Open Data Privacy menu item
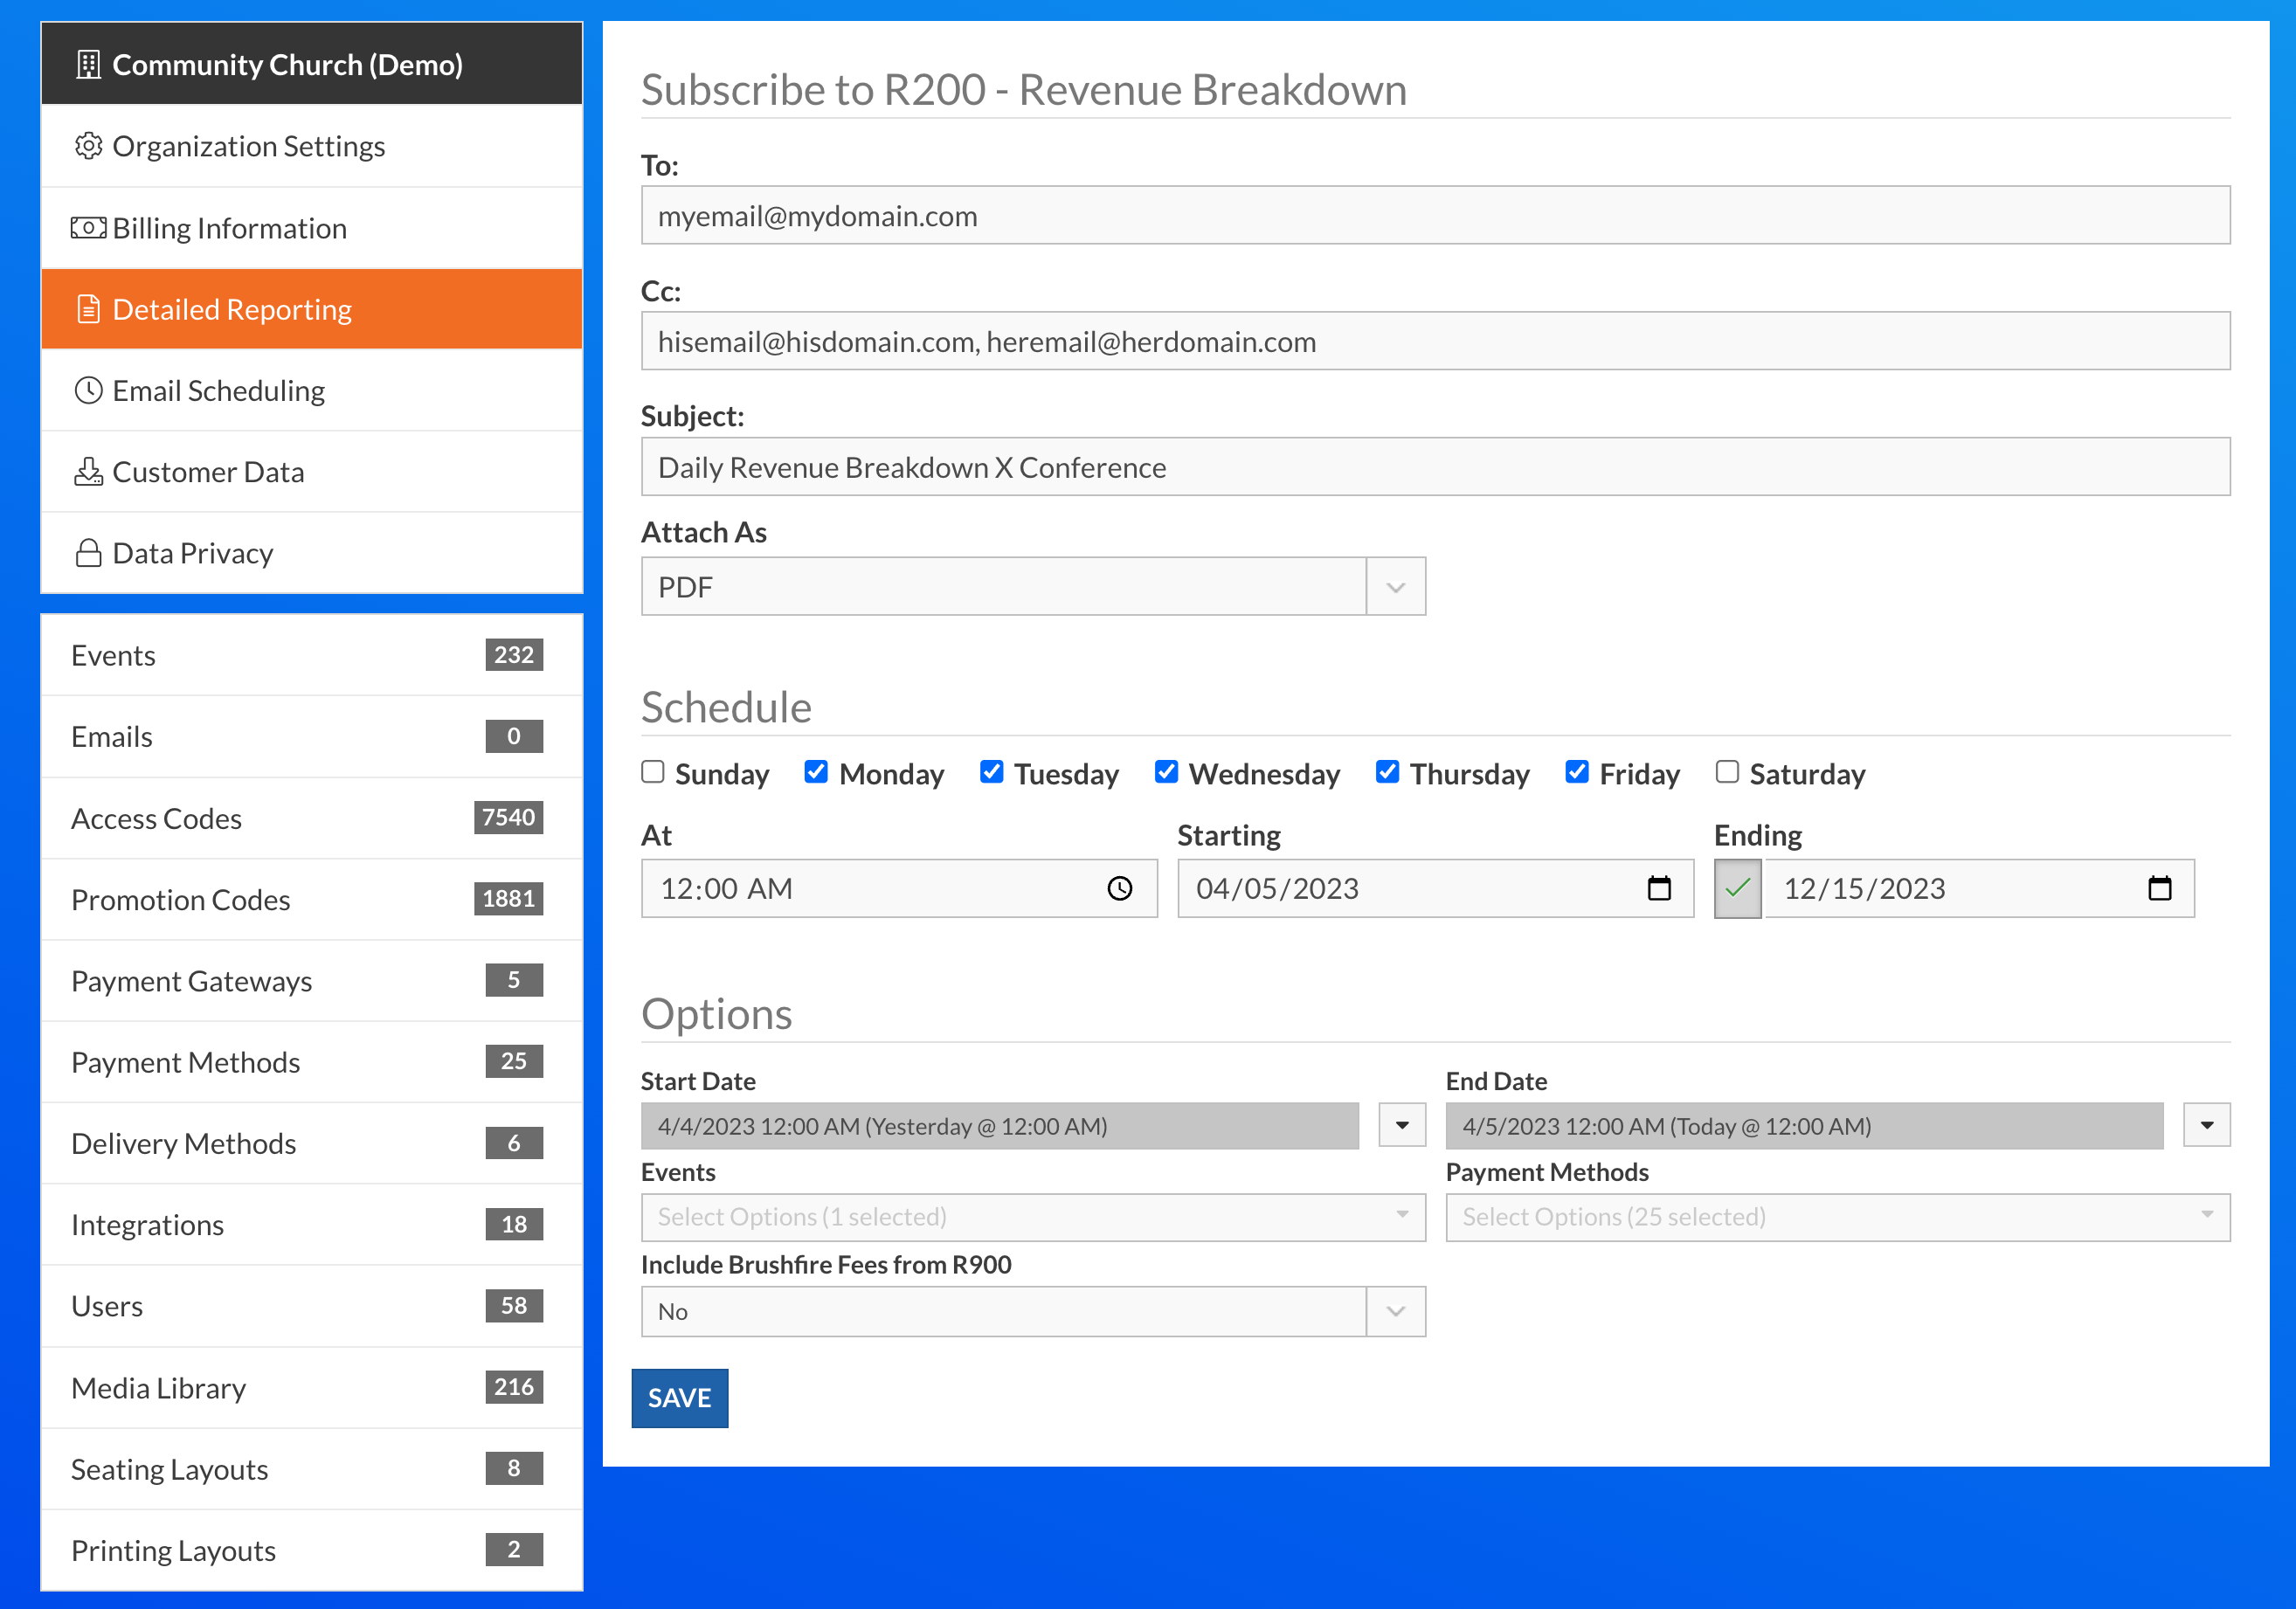 tap(312, 553)
